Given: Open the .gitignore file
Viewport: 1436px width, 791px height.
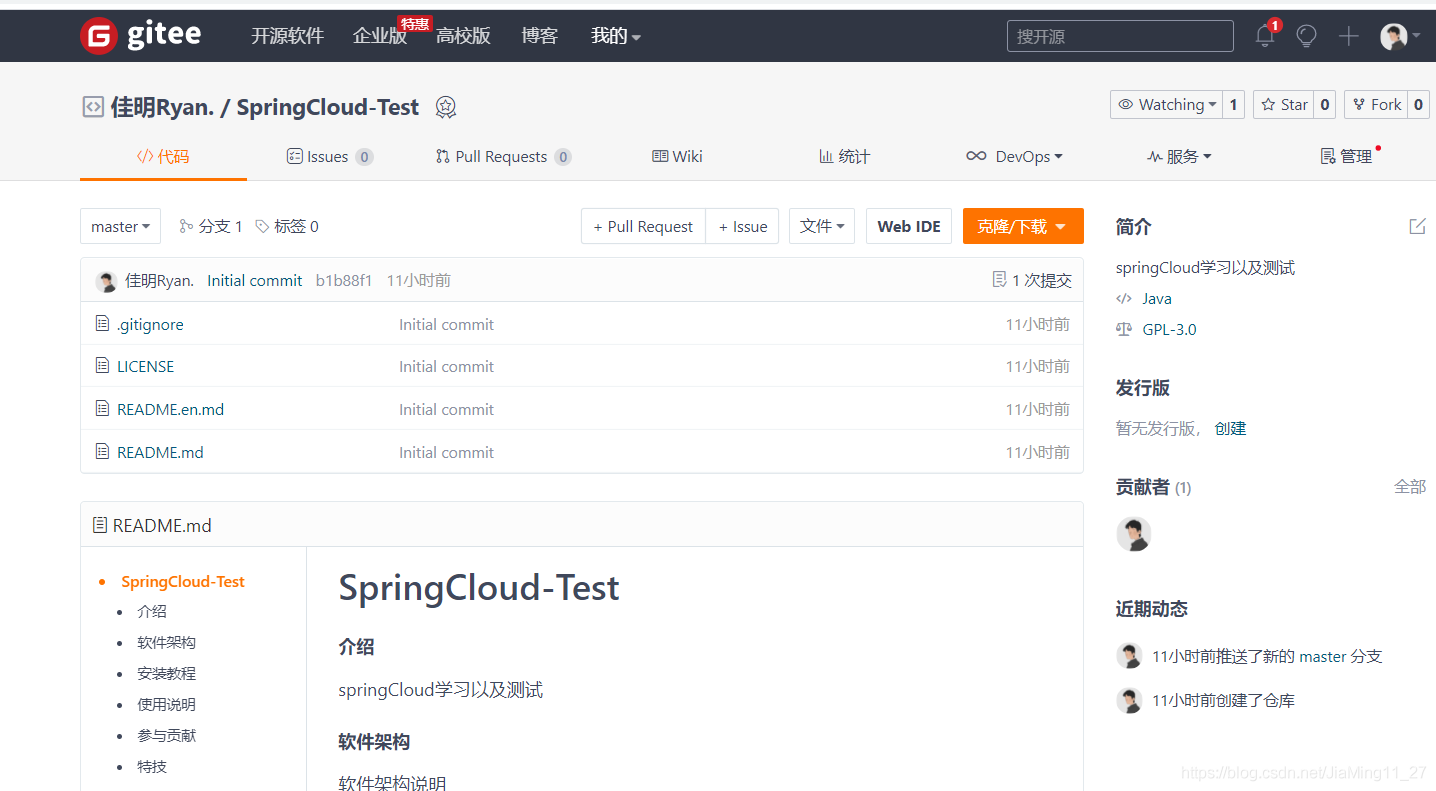Looking at the screenshot, I should tap(150, 324).
